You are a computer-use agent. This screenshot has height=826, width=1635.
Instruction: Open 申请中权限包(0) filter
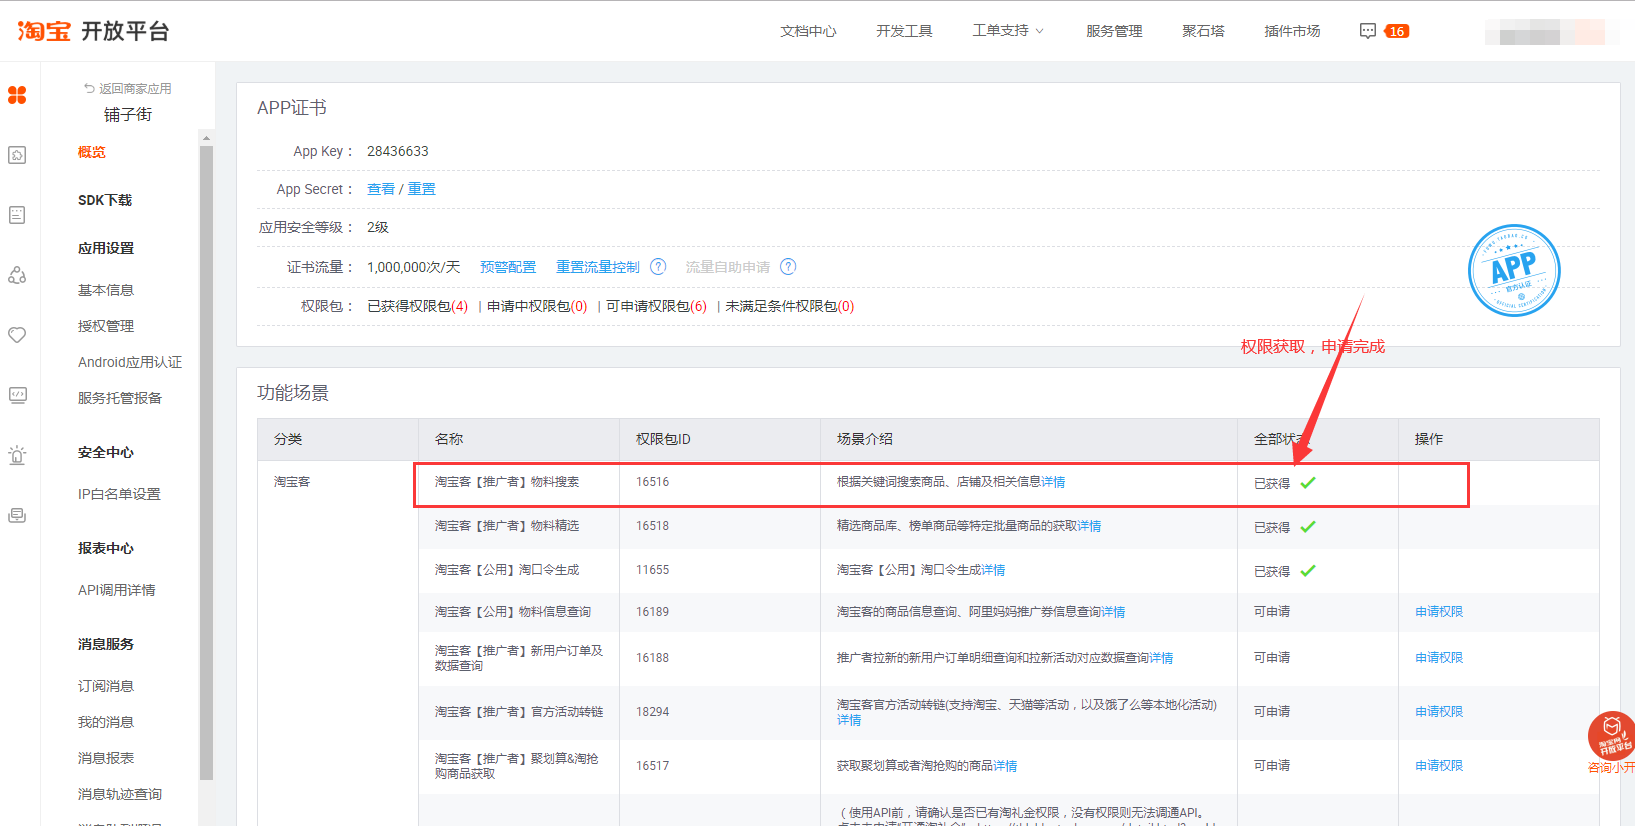[537, 306]
